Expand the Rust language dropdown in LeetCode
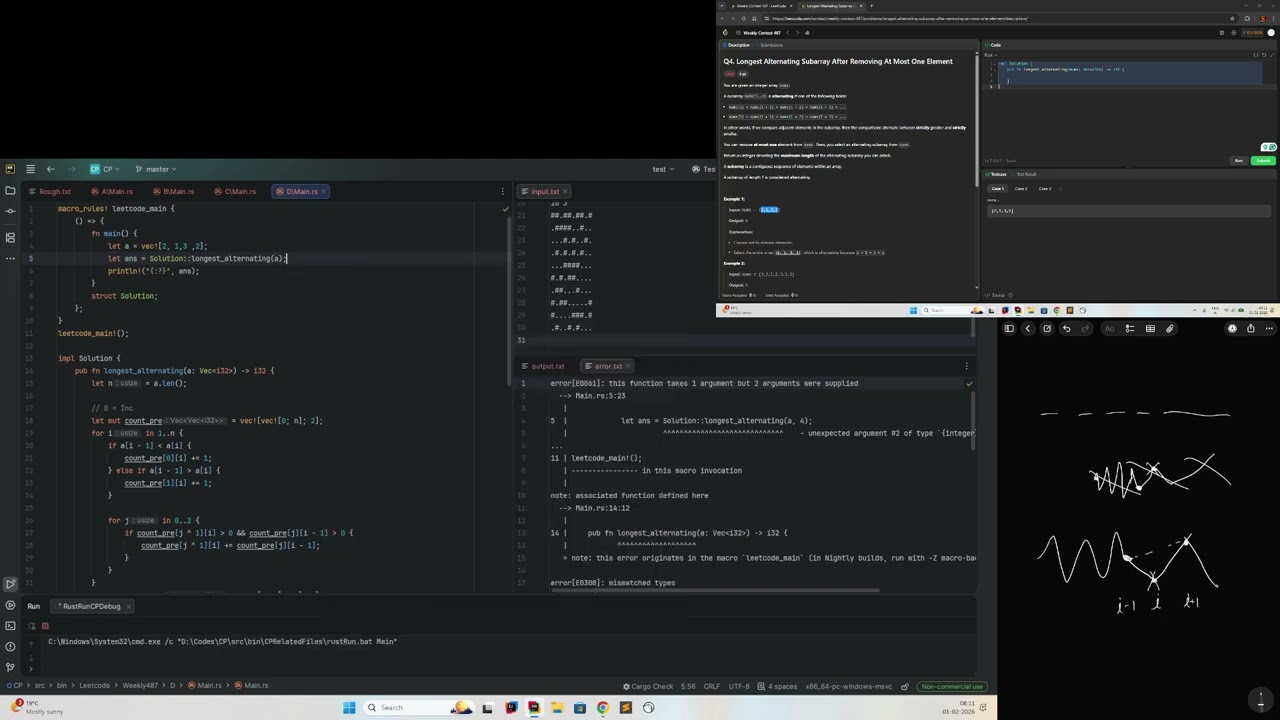Viewport: 1280px width, 720px height. 990,54
